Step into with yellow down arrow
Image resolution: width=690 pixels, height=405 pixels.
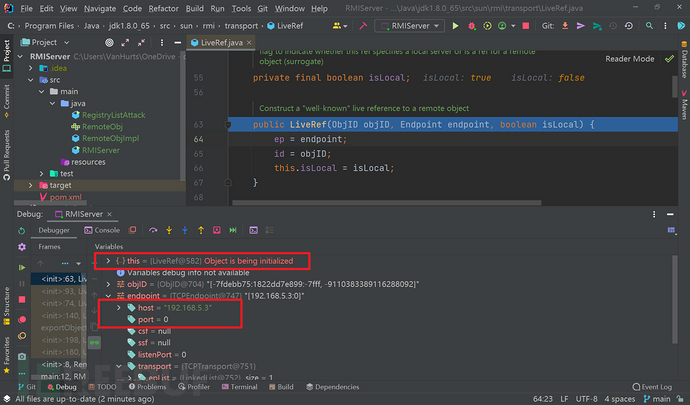pyautogui.click(x=169, y=230)
